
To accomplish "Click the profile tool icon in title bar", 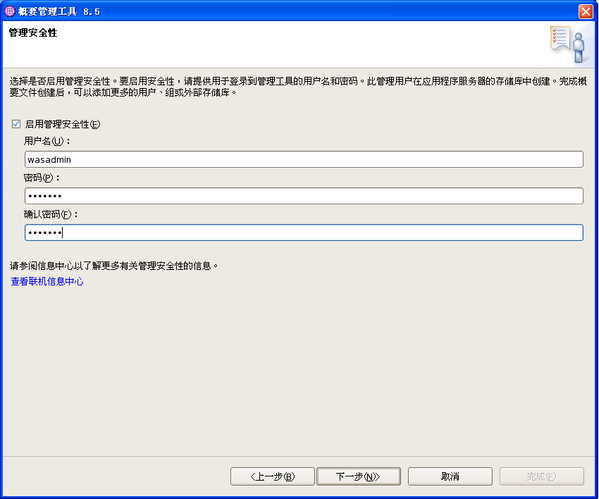I will point(10,11).
